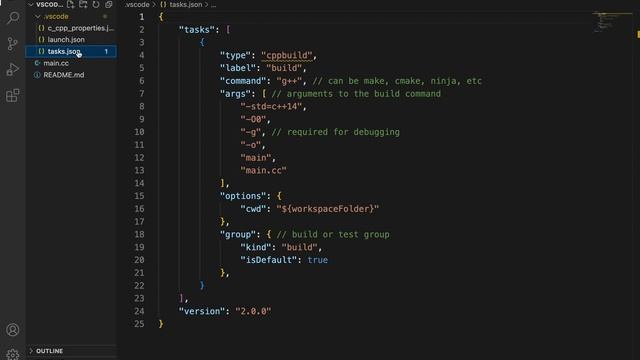The image size is (640, 360).
Task: Open the Source Control view
Action: [13, 43]
